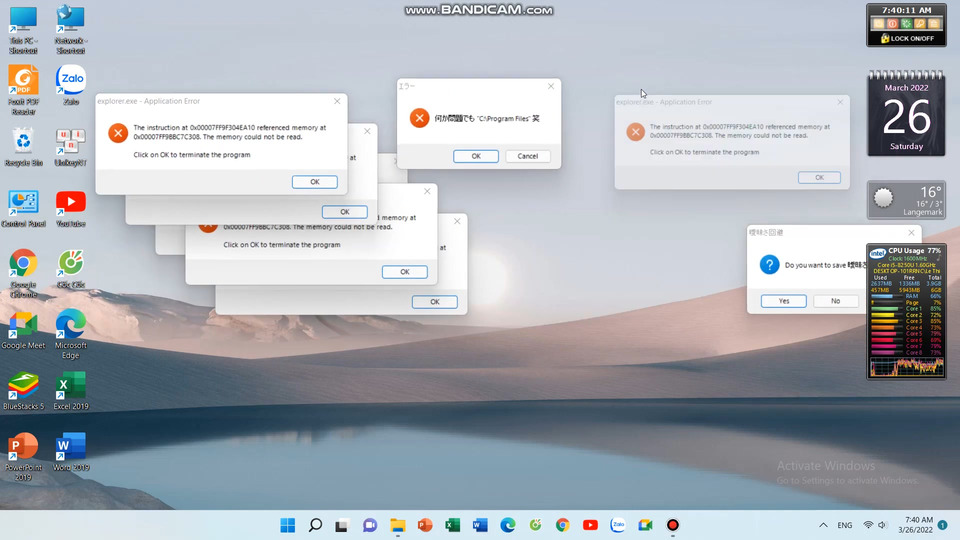The height and width of the screenshot is (540, 960).
Task: Launch Microsoft Edge desktop shortcut
Action: 70,334
